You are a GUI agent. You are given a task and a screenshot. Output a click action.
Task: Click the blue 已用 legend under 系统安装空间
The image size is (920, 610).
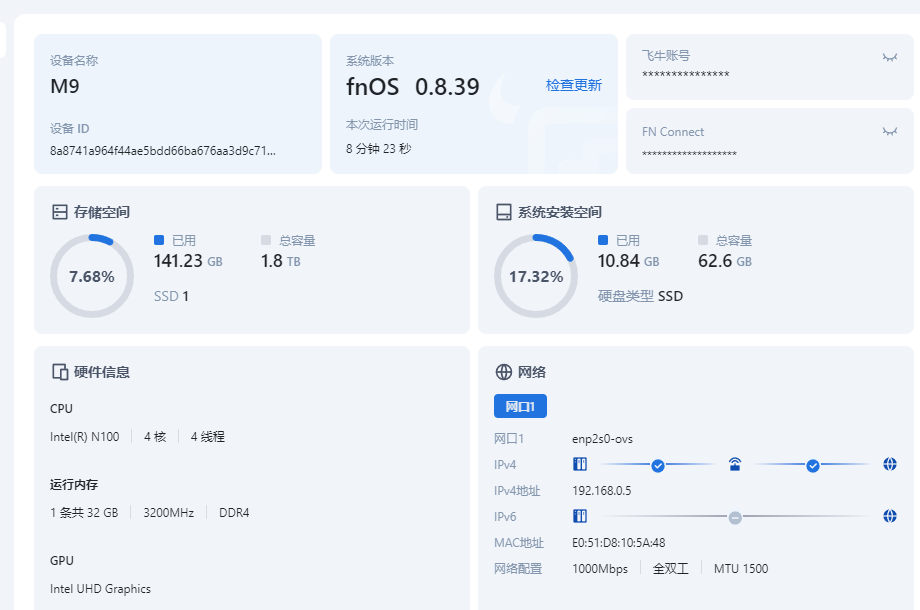tap(619, 240)
